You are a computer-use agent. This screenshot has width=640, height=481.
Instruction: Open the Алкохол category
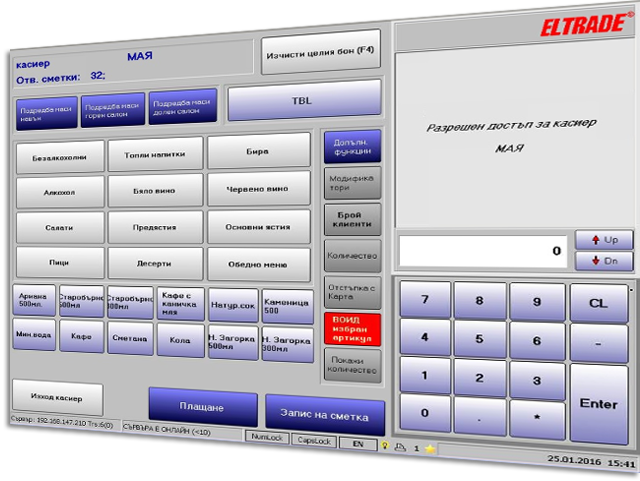coord(60,192)
